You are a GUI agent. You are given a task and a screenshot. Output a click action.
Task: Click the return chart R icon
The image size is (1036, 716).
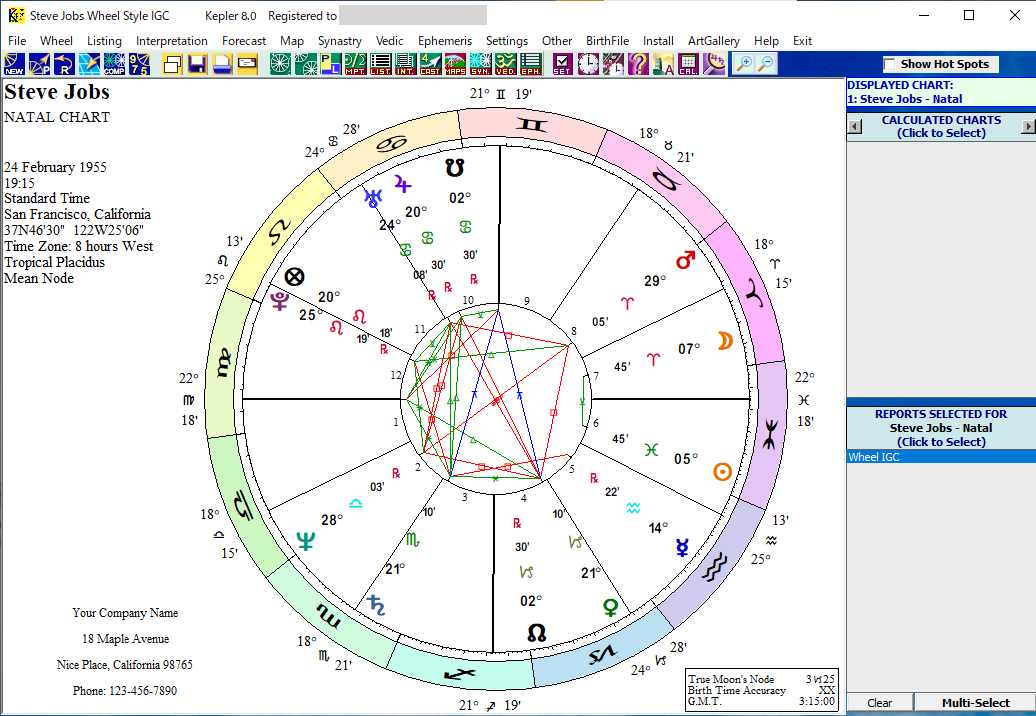64,64
